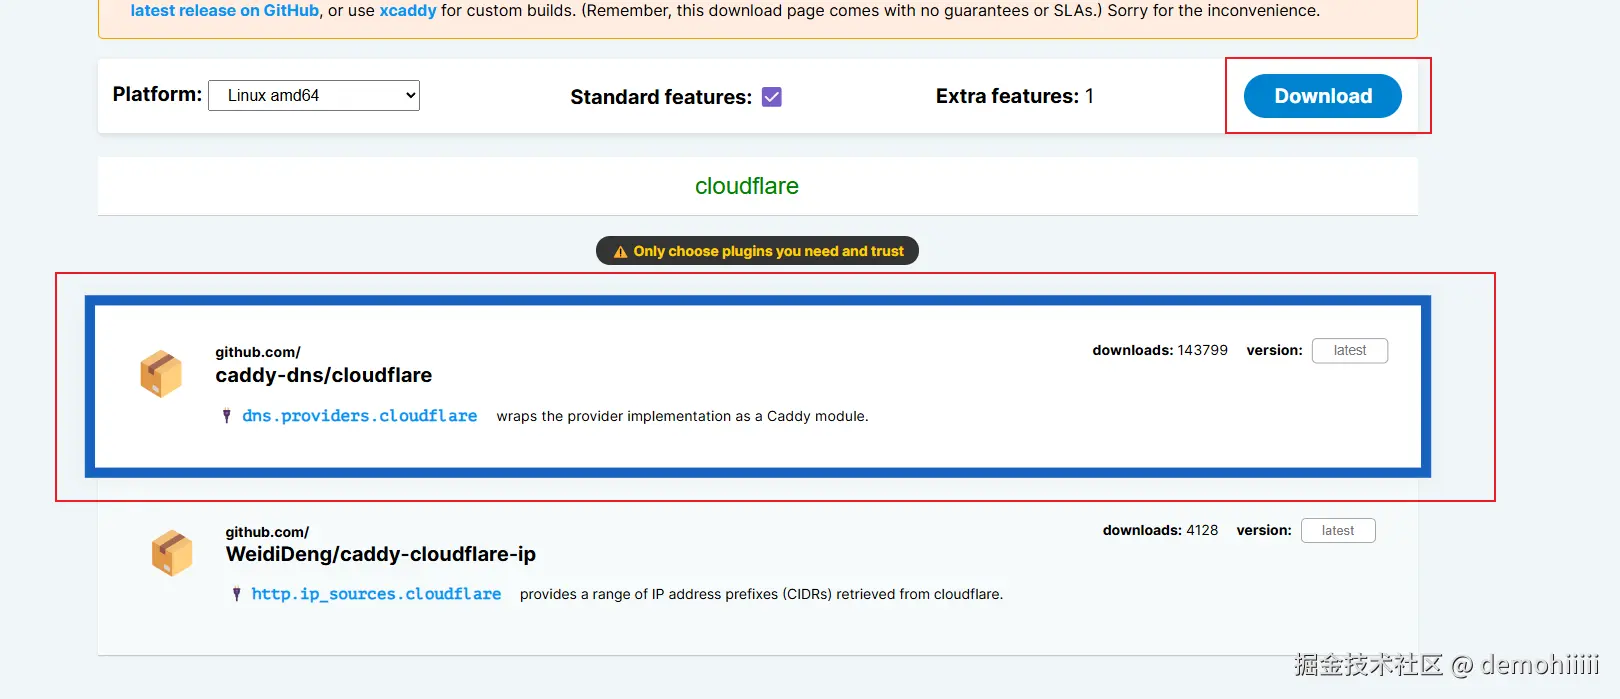The image size is (1620, 699).
Task: Click the downloads: 143799 count
Action: [1160, 350]
